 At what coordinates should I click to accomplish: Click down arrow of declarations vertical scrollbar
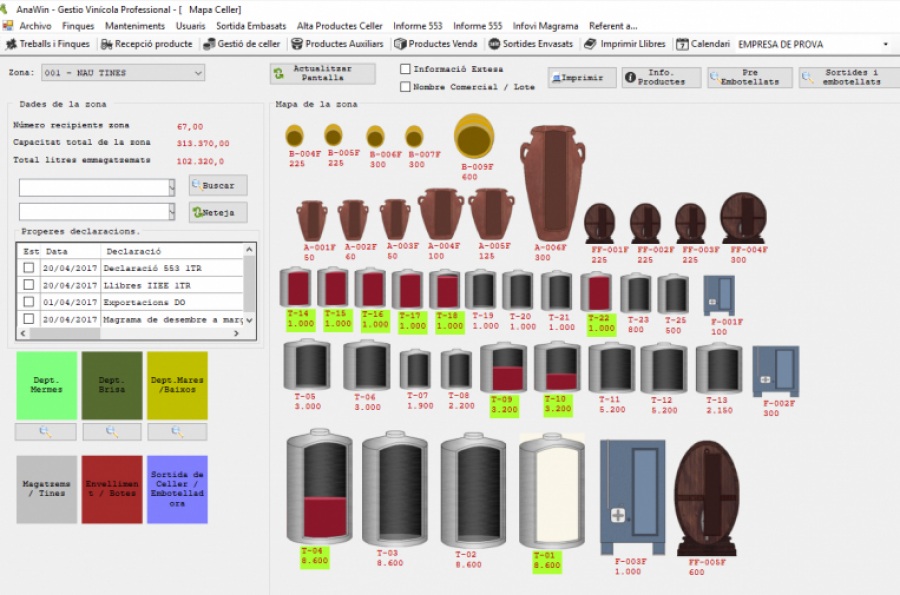(x=249, y=320)
